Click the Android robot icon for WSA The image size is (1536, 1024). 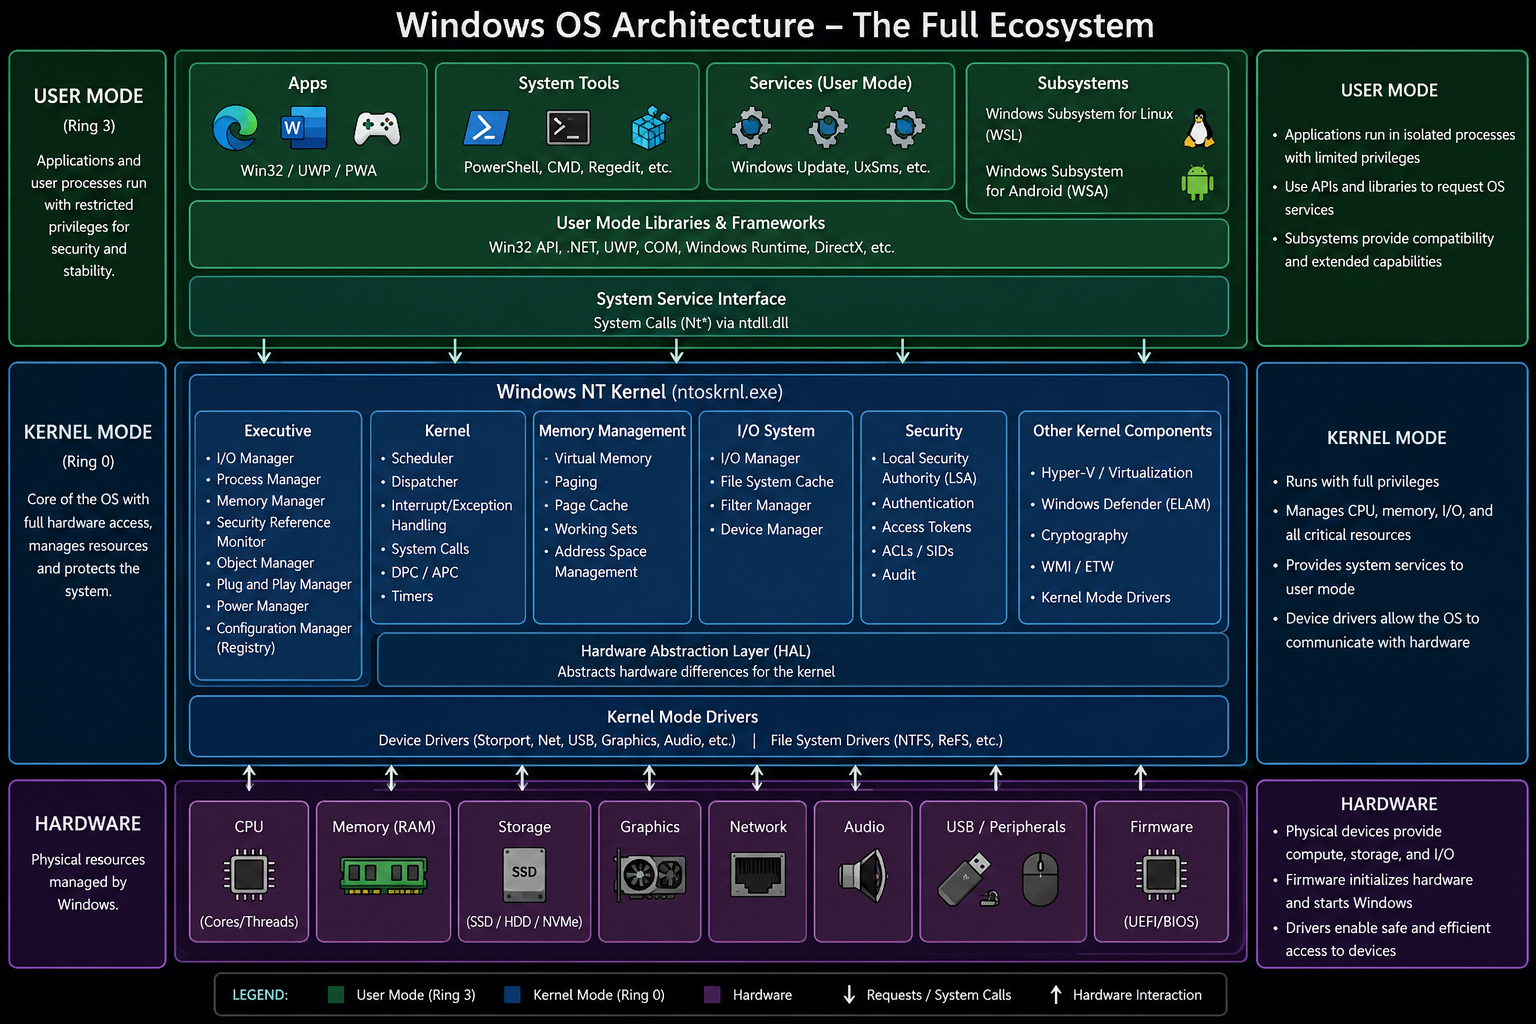pyautogui.click(x=1197, y=183)
